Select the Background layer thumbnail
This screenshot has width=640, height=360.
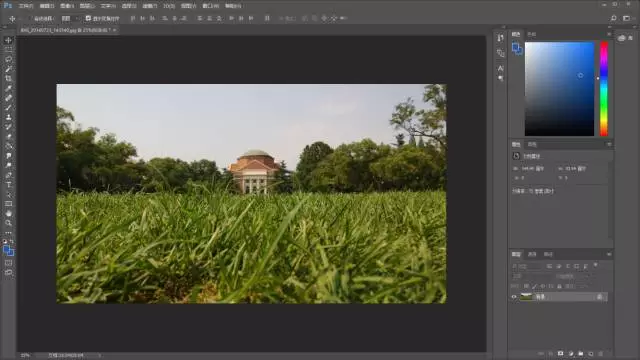[x=526, y=297]
